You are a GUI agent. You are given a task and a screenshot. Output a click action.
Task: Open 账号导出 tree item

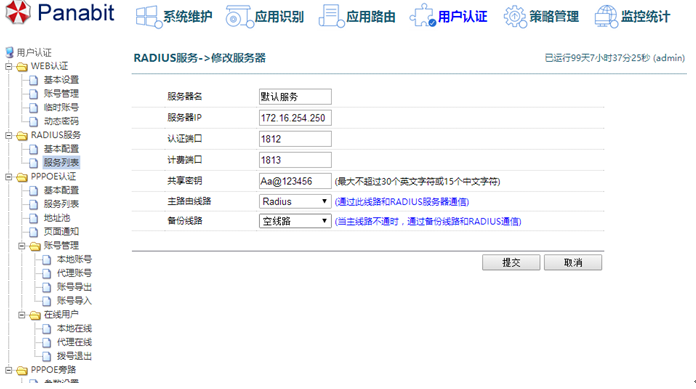(74, 287)
